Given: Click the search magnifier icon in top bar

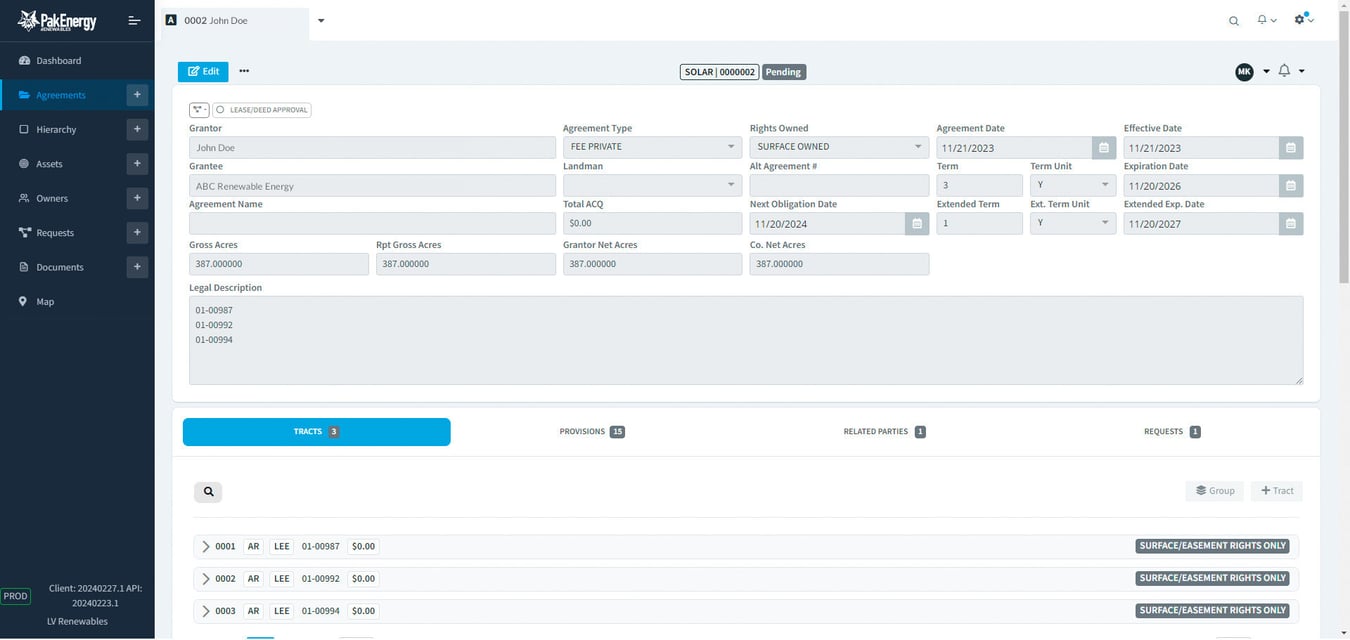Looking at the screenshot, I should (1233, 21).
